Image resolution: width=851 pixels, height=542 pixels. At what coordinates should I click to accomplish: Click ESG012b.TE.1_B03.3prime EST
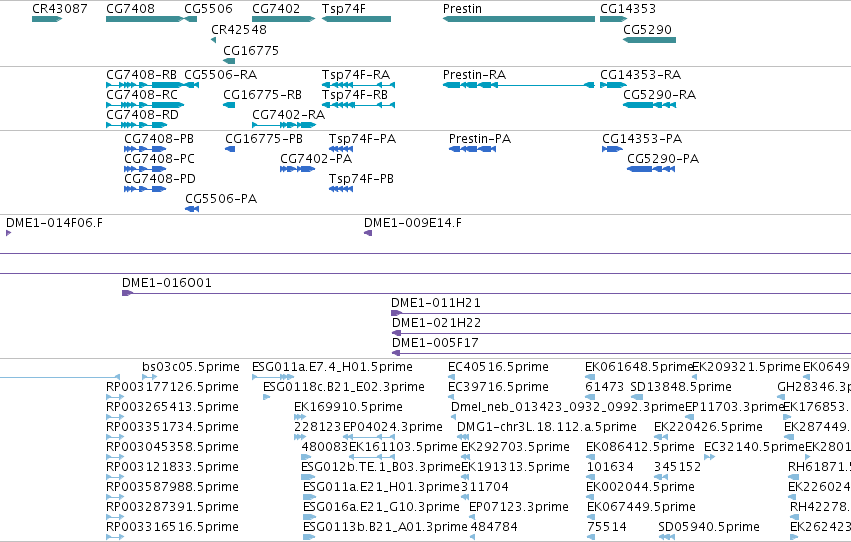(x=308, y=477)
